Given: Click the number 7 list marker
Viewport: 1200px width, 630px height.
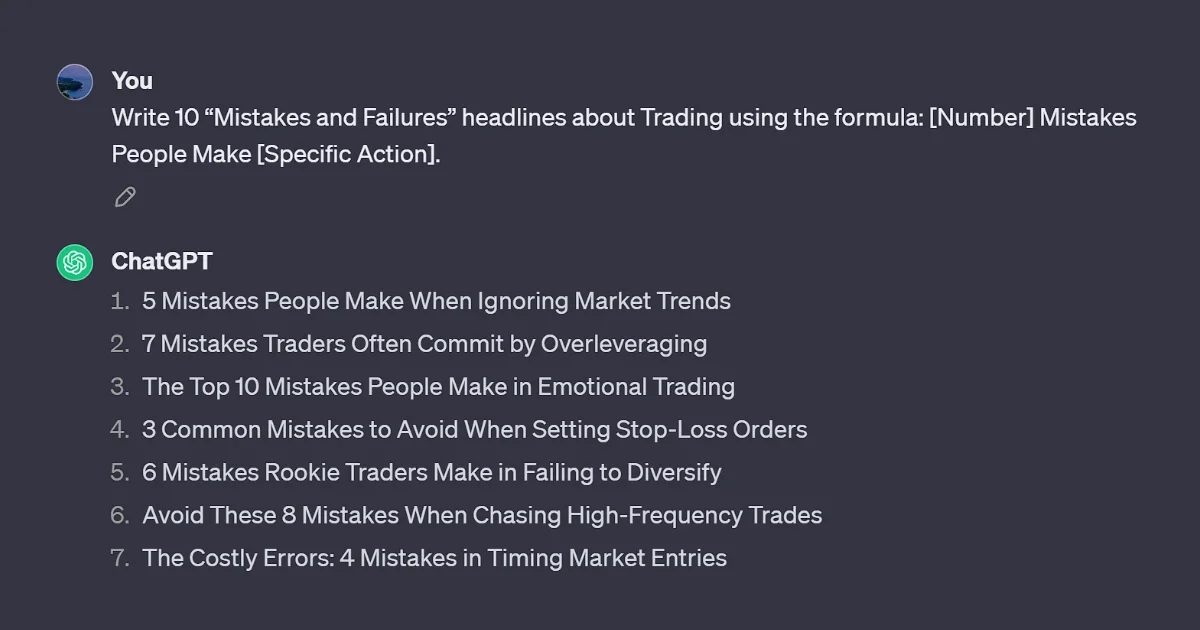Looking at the screenshot, I should 119,558.
